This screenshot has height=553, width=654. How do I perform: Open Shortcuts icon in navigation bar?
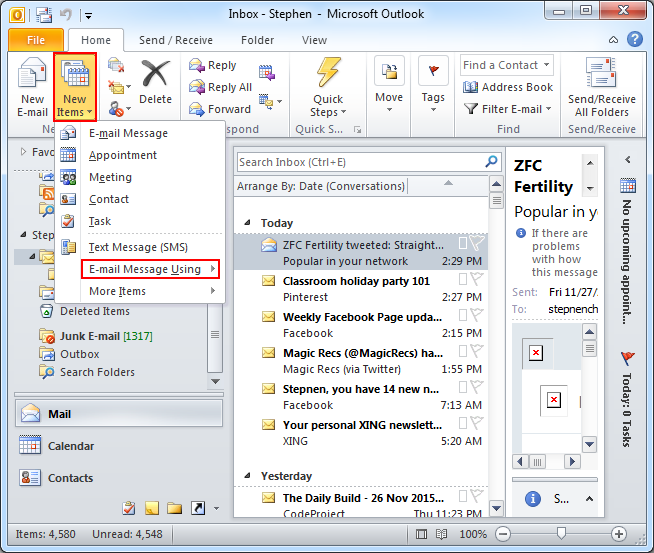pyautogui.click(x=198, y=508)
